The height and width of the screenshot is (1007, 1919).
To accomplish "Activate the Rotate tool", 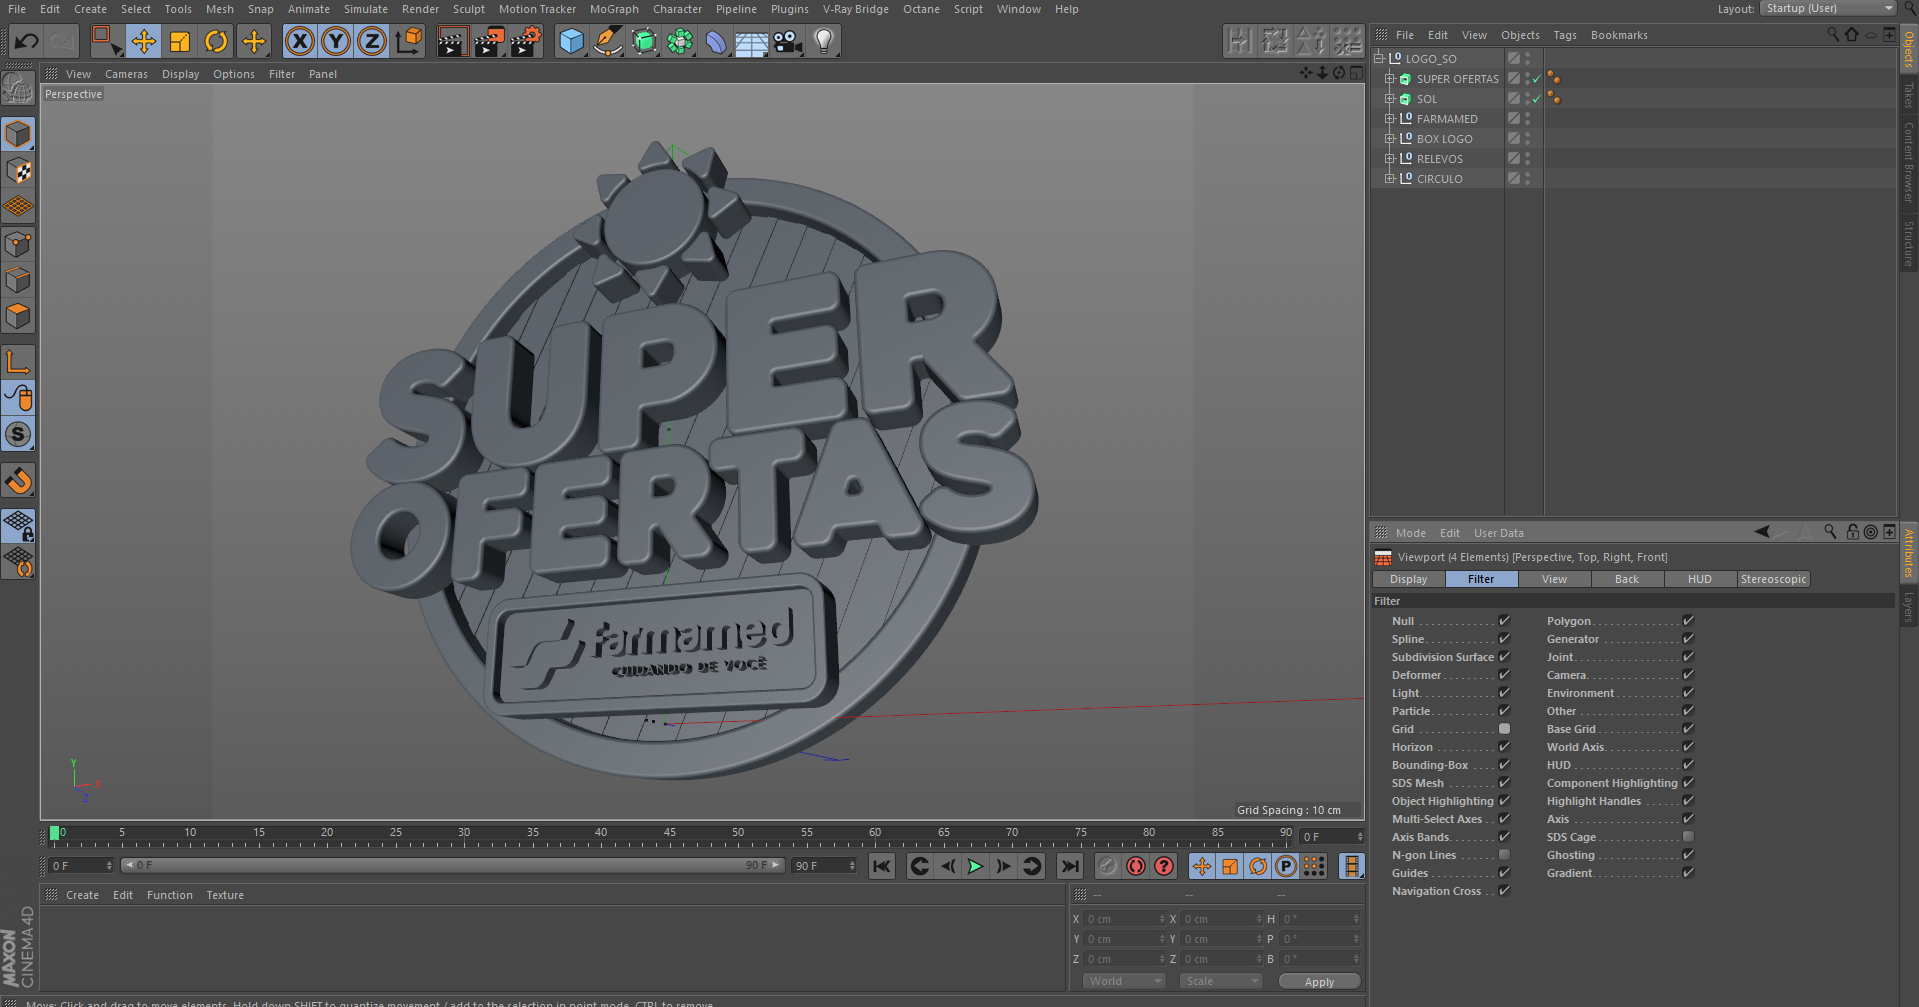I will [216, 41].
